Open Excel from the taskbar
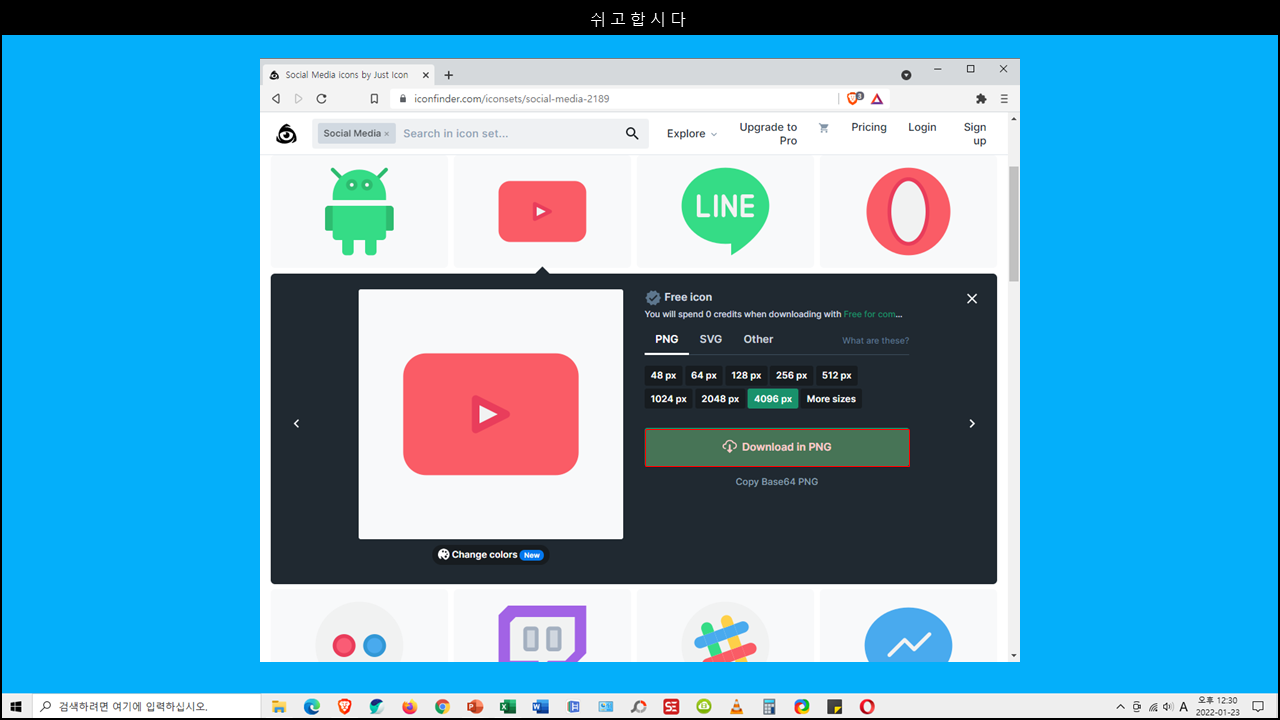This screenshot has width=1280, height=720. (x=507, y=706)
